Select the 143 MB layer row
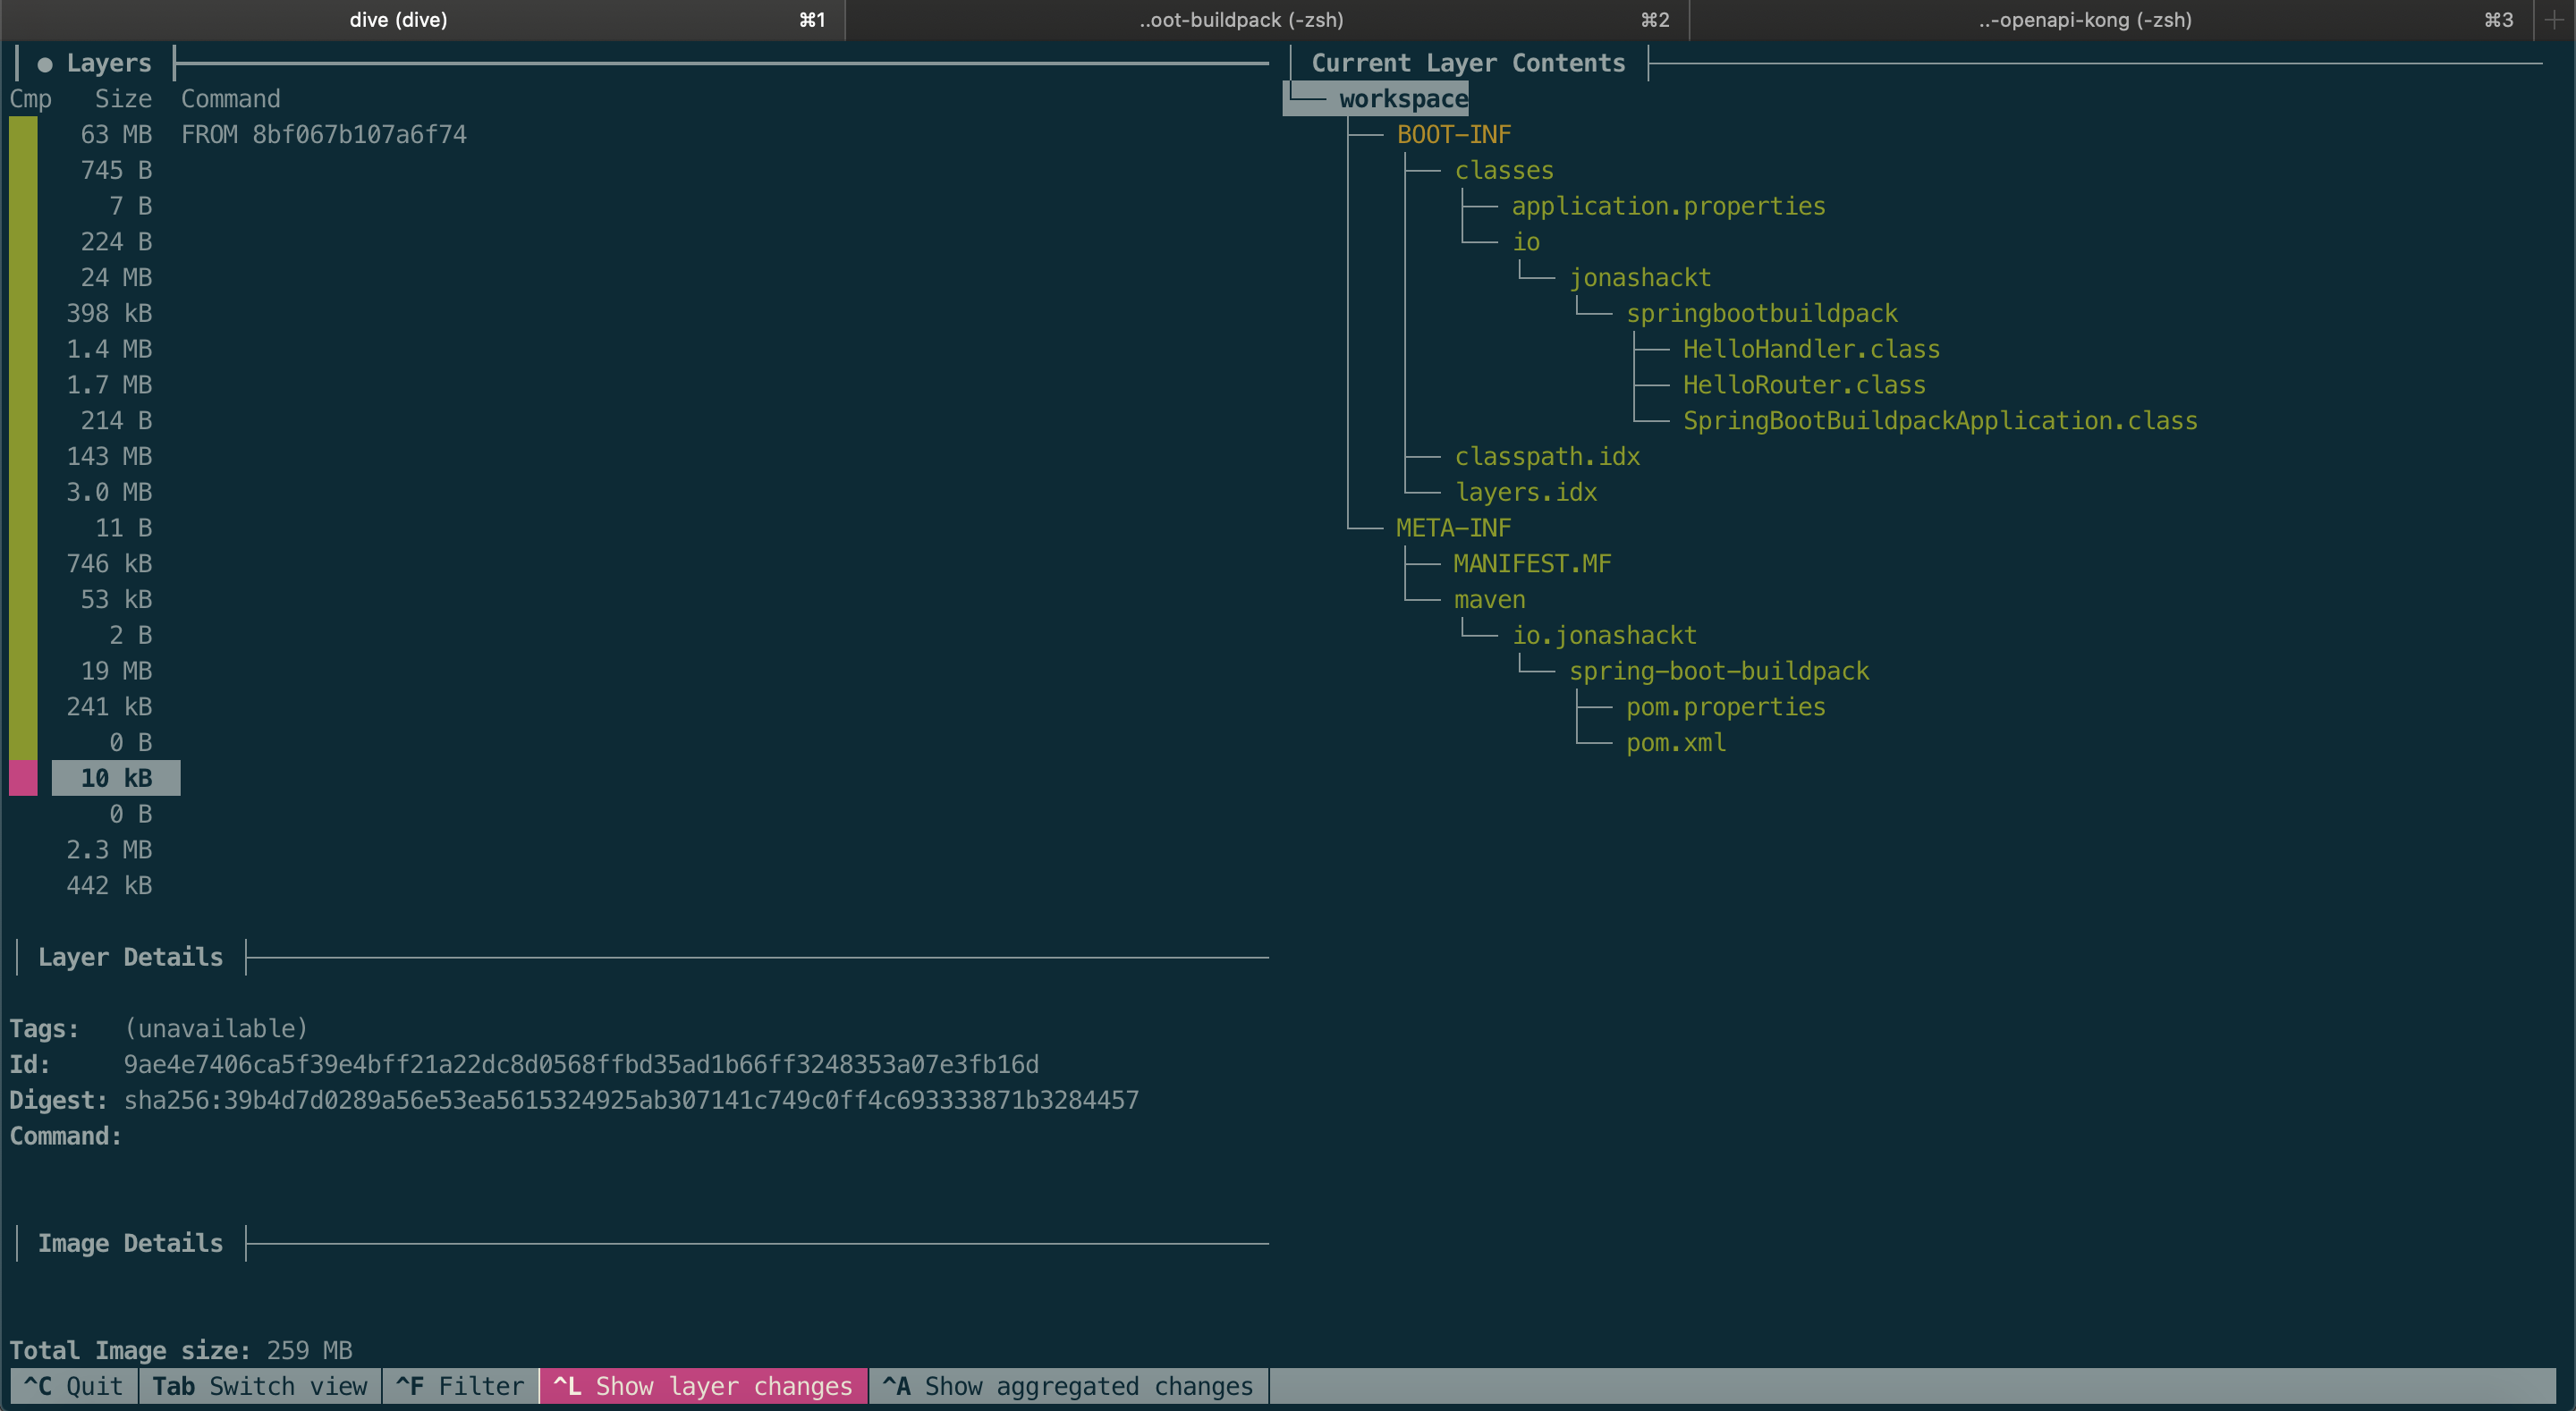 click(x=109, y=457)
